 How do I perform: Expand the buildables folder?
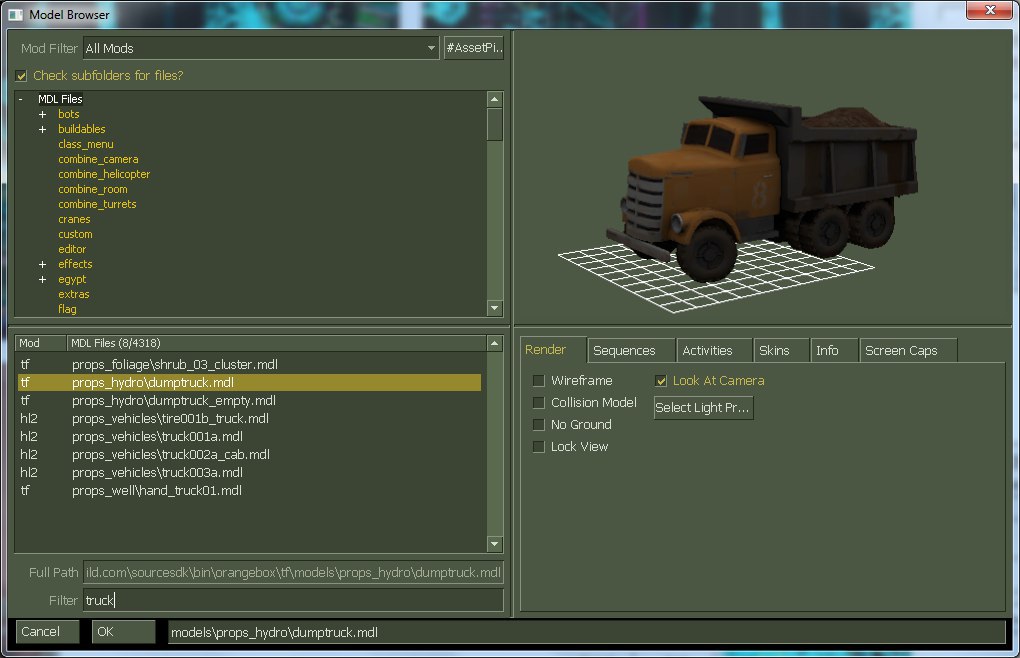[x=42, y=129]
